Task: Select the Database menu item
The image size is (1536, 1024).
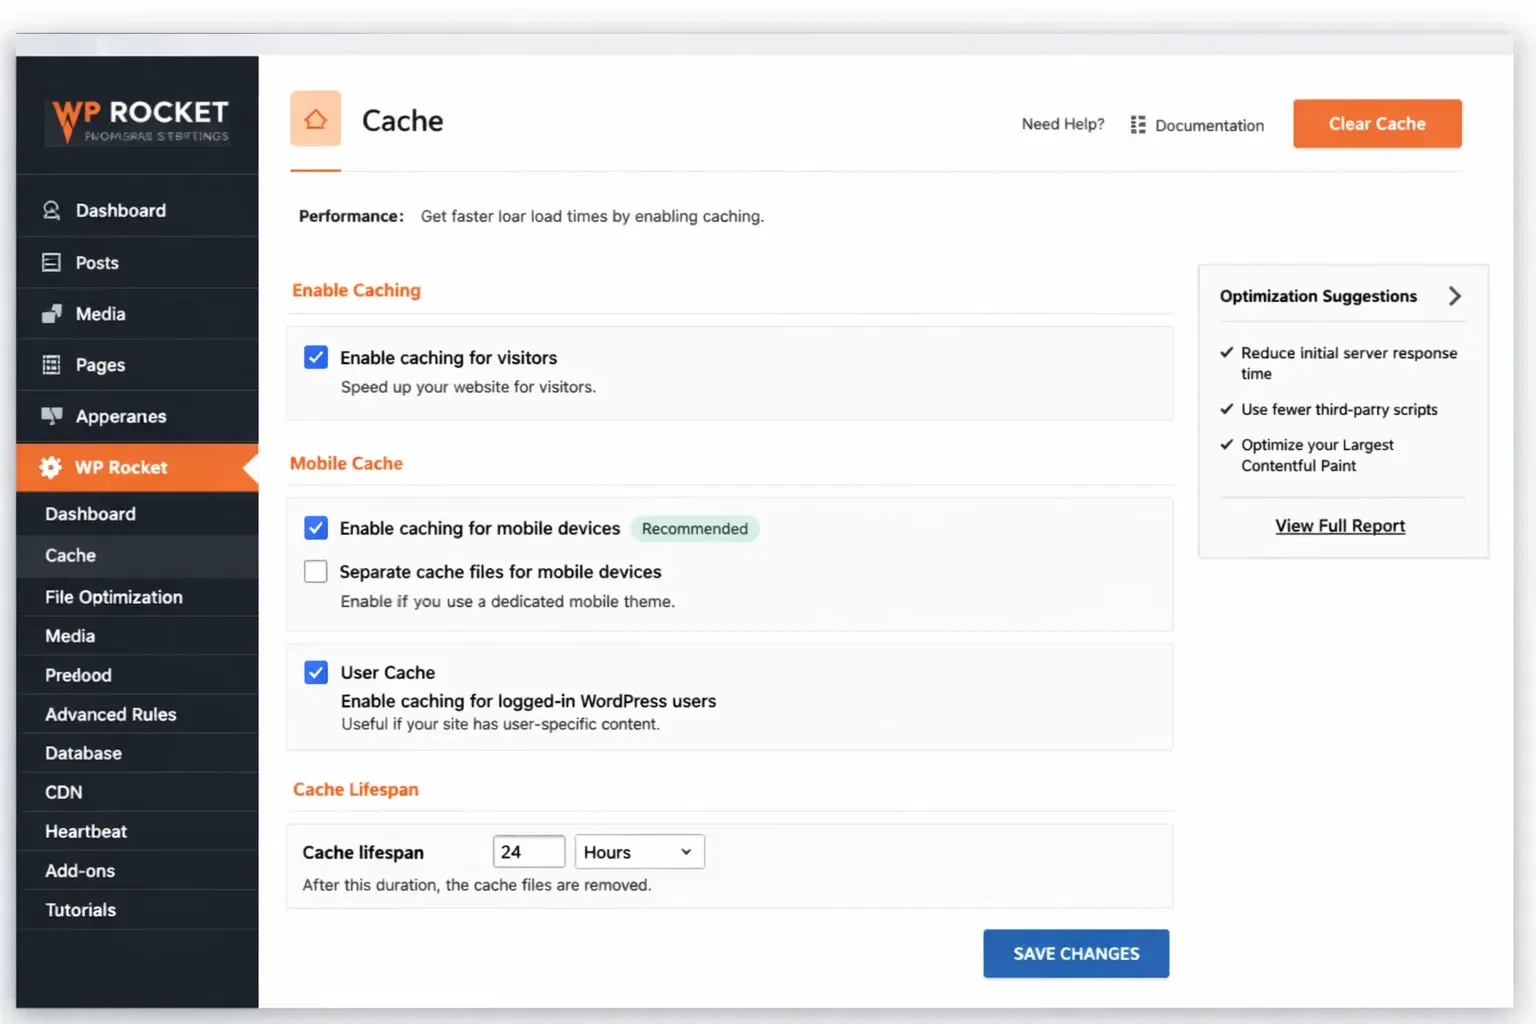Action: tap(83, 753)
